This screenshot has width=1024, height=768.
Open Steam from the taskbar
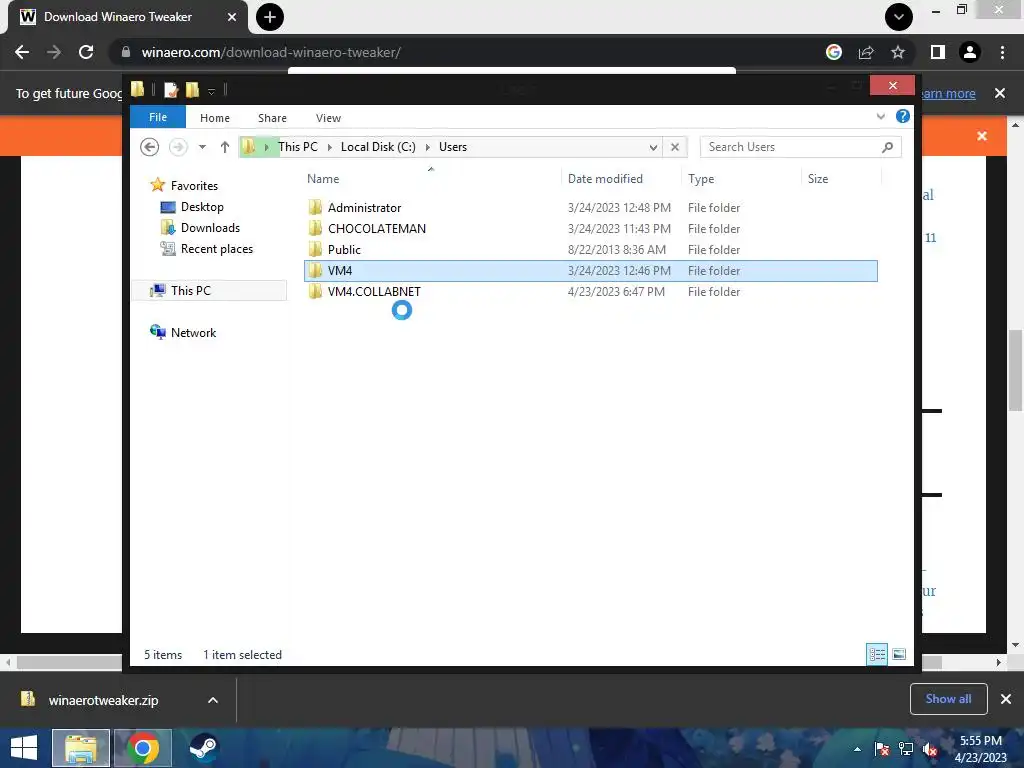(x=204, y=748)
